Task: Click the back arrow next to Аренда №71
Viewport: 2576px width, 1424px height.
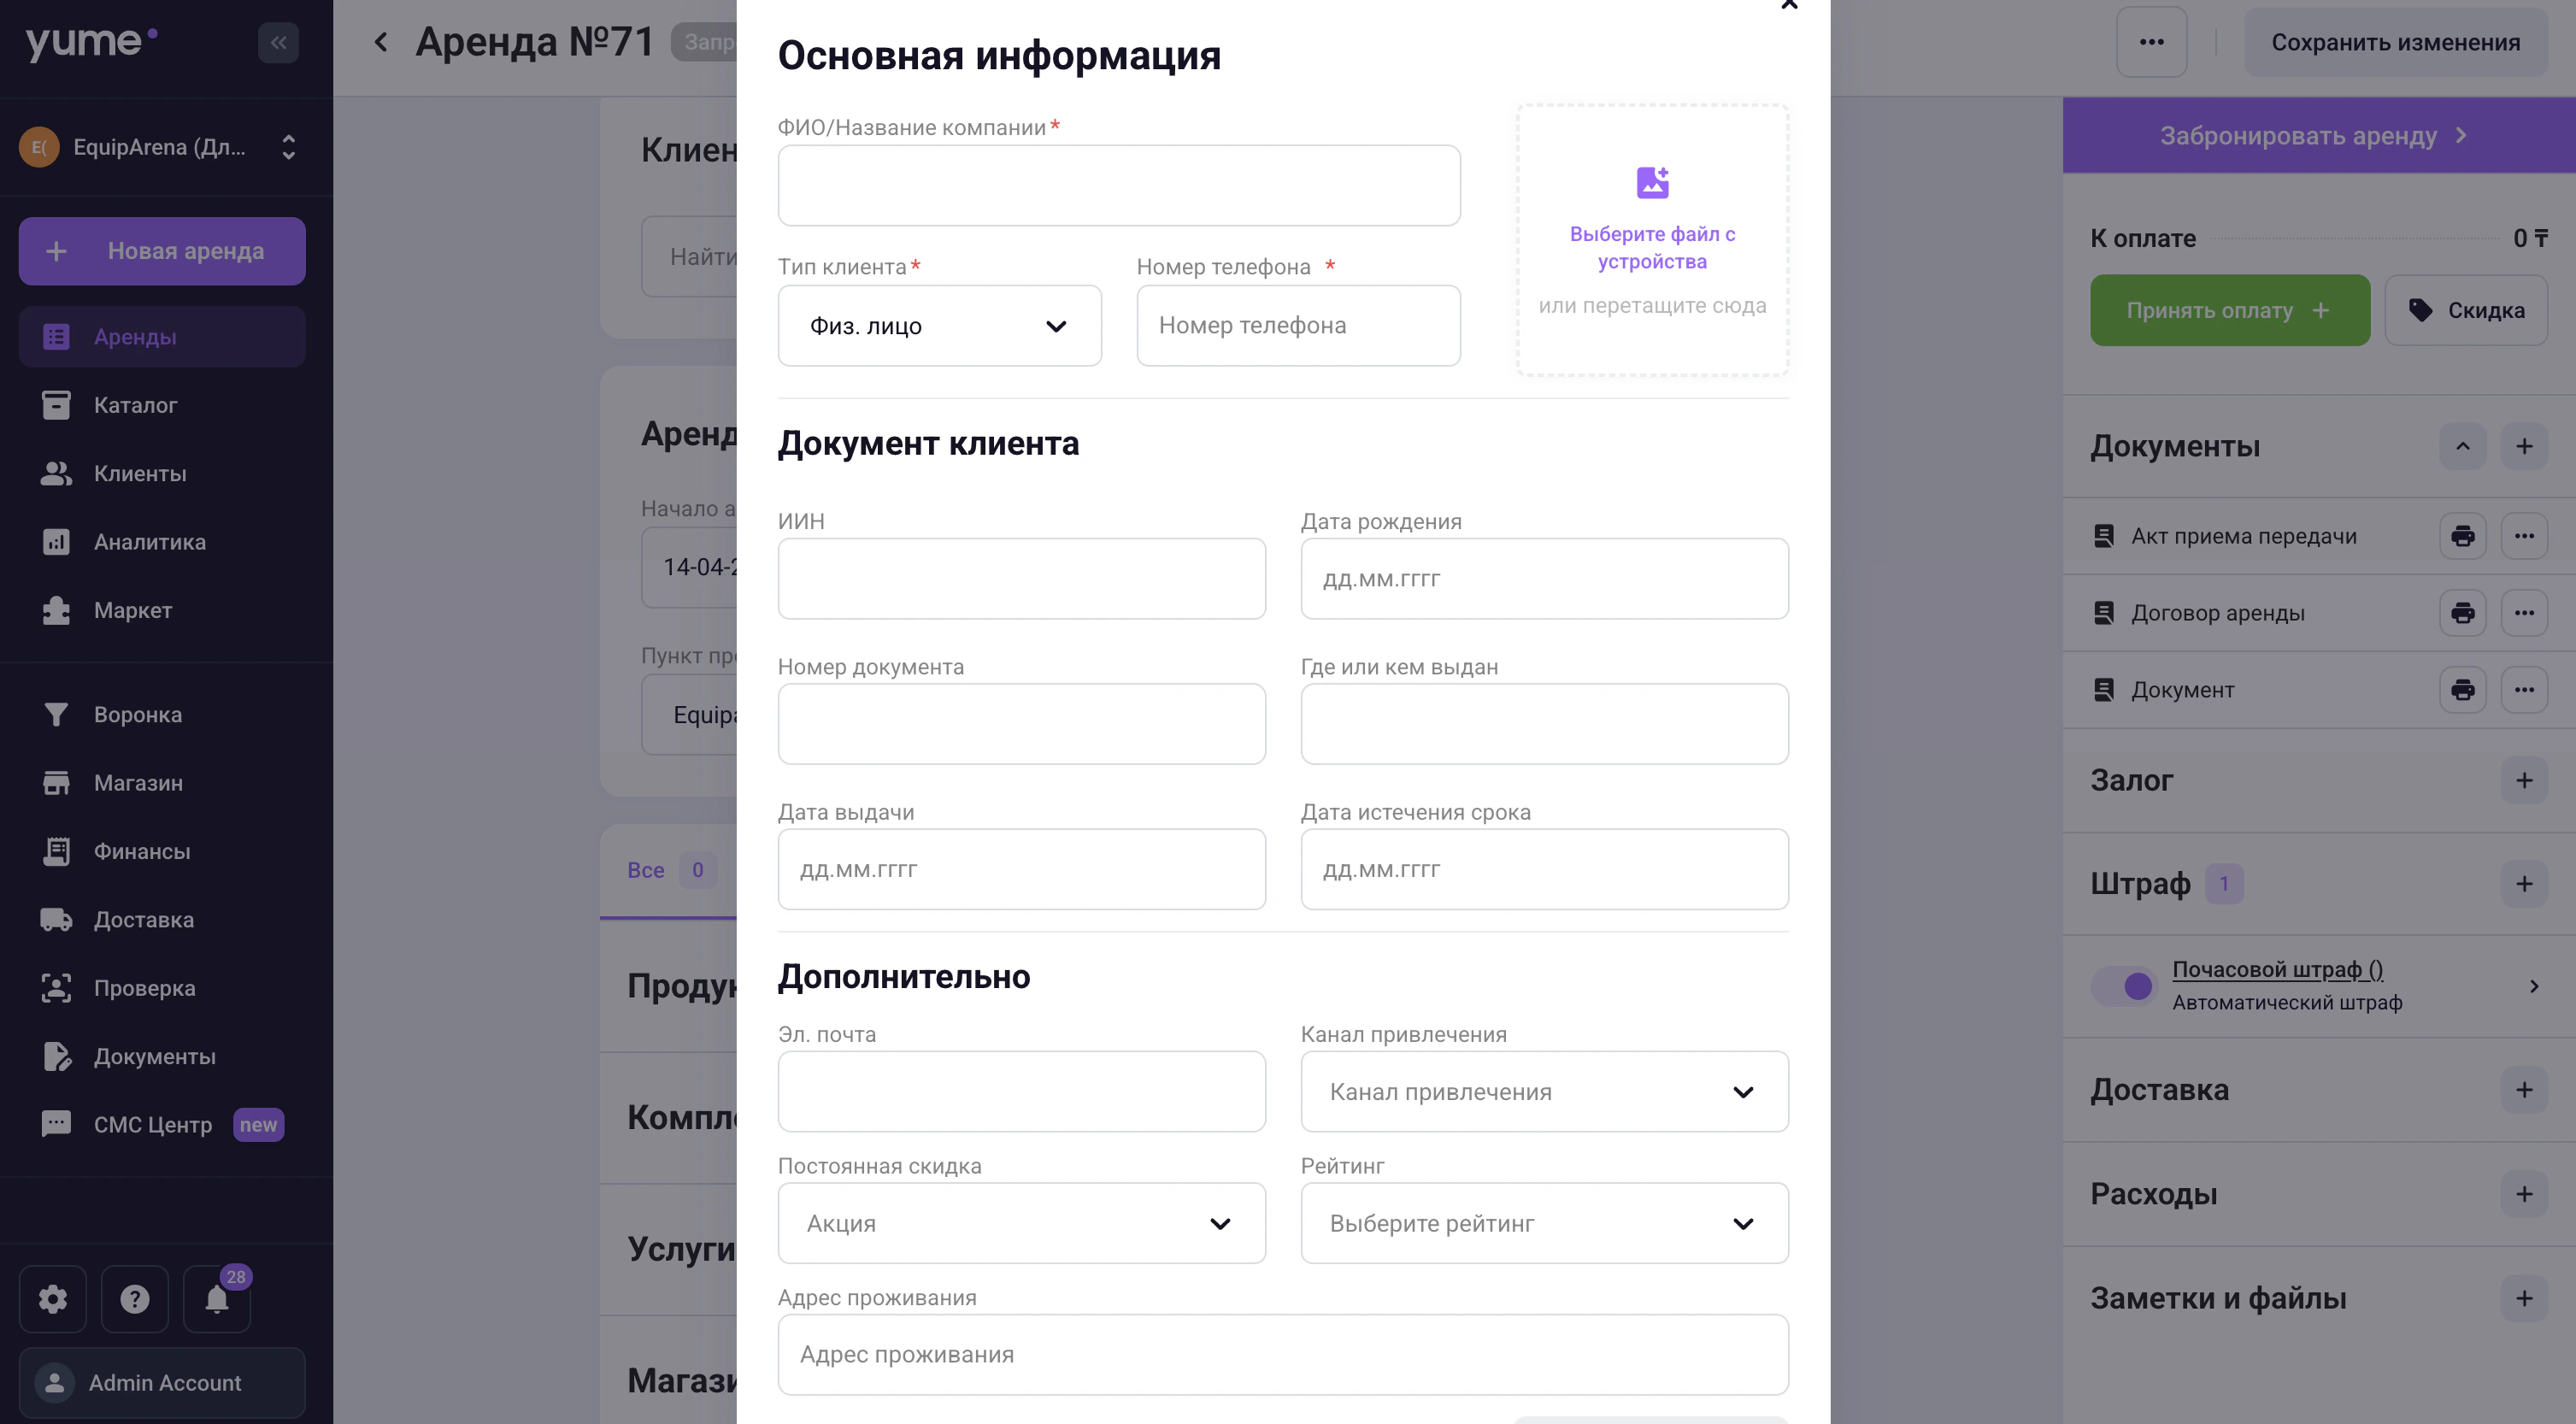Action: point(381,42)
